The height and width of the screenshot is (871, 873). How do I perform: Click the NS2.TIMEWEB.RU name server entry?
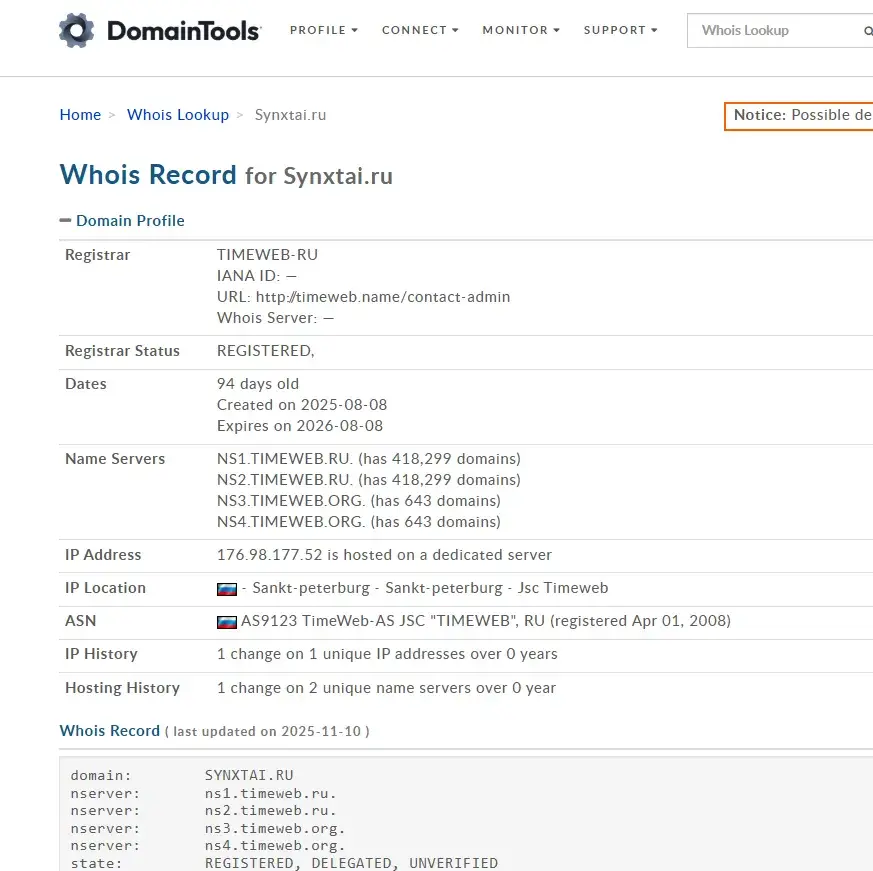[369, 480]
